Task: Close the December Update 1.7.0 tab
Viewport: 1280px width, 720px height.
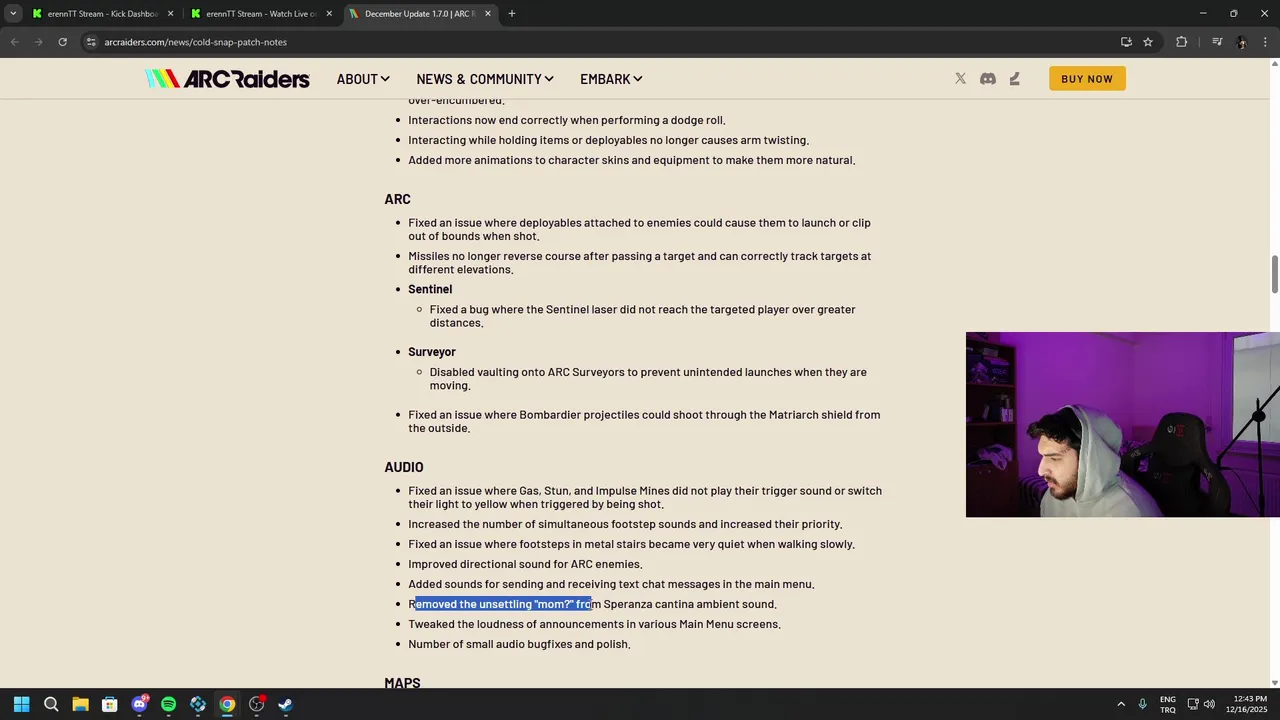Action: click(488, 14)
